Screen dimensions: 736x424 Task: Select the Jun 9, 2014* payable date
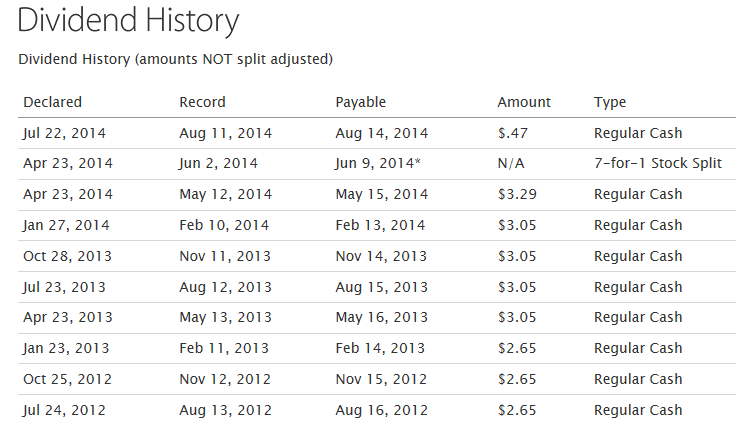pyautogui.click(x=380, y=163)
